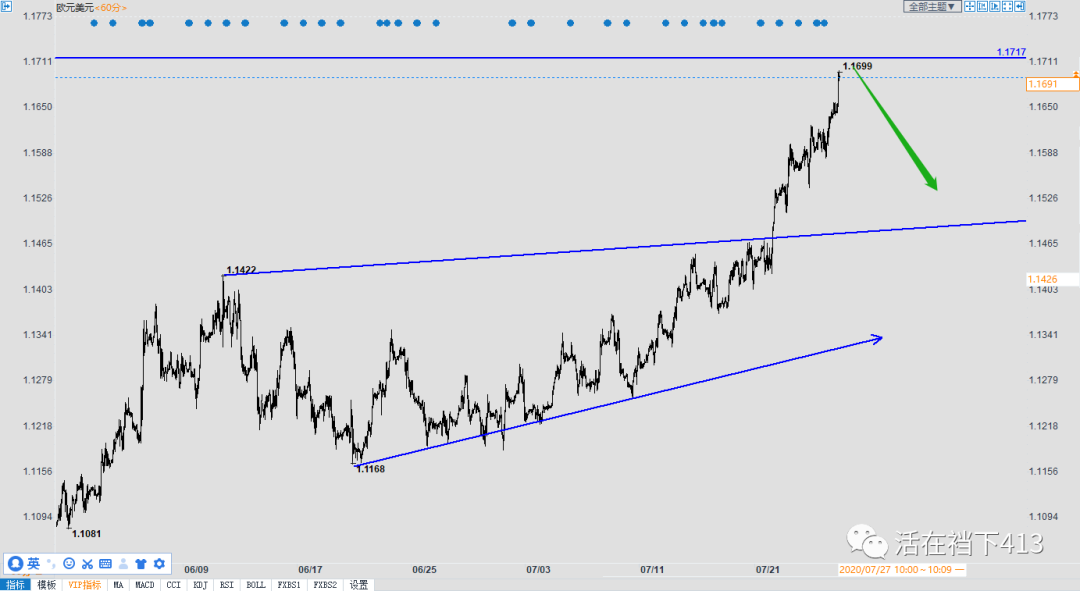Click the panel toggle icon beside 欧元美元 title
The height and width of the screenshot is (591, 1080).
click(6, 6)
